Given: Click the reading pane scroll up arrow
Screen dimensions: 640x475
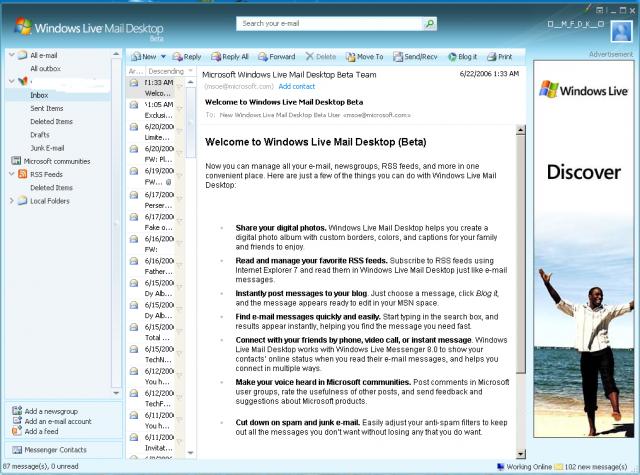Looking at the screenshot, I should [520, 130].
